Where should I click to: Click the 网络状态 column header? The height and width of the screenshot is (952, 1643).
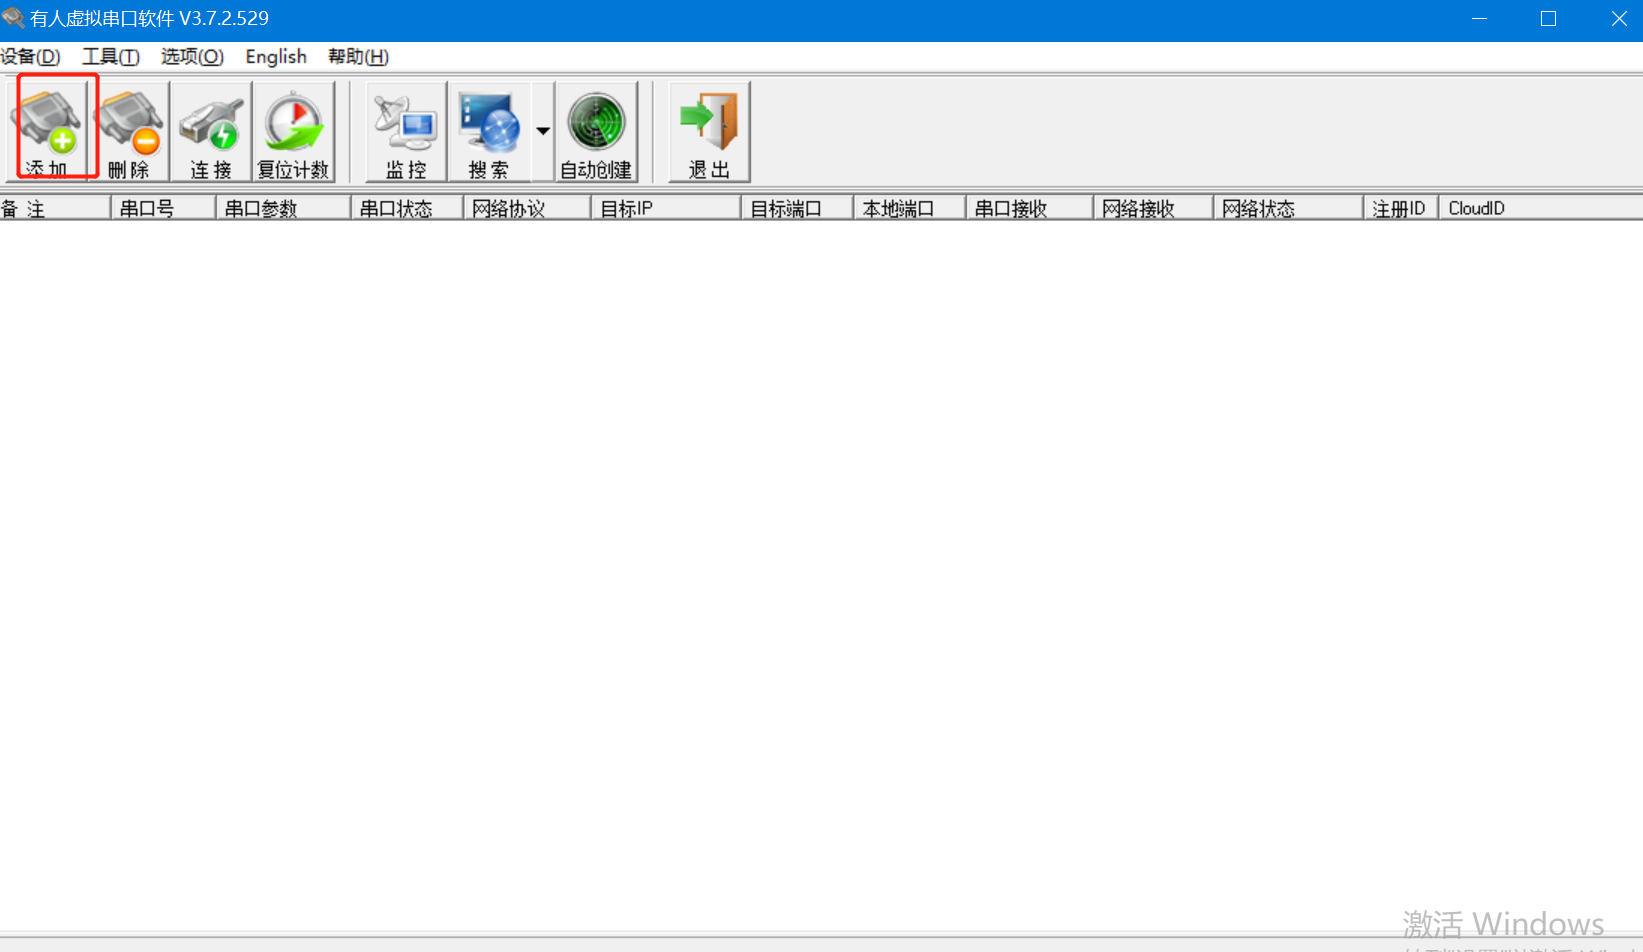click(x=1287, y=208)
